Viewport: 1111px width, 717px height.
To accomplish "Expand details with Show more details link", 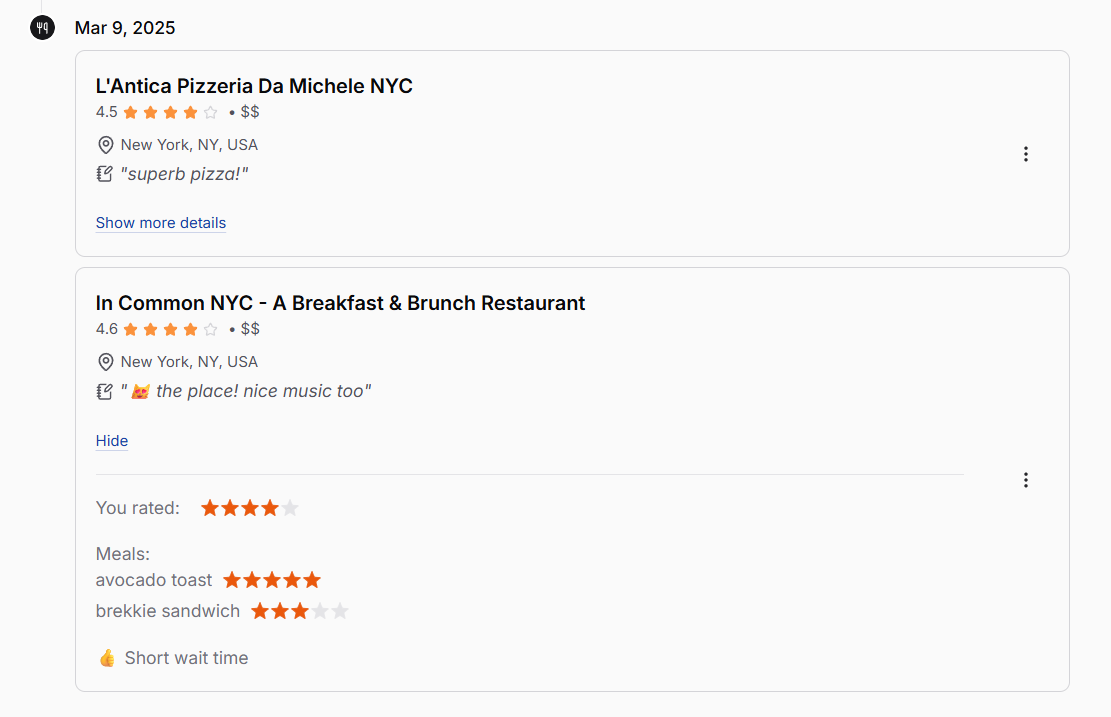I will (x=160, y=222).
